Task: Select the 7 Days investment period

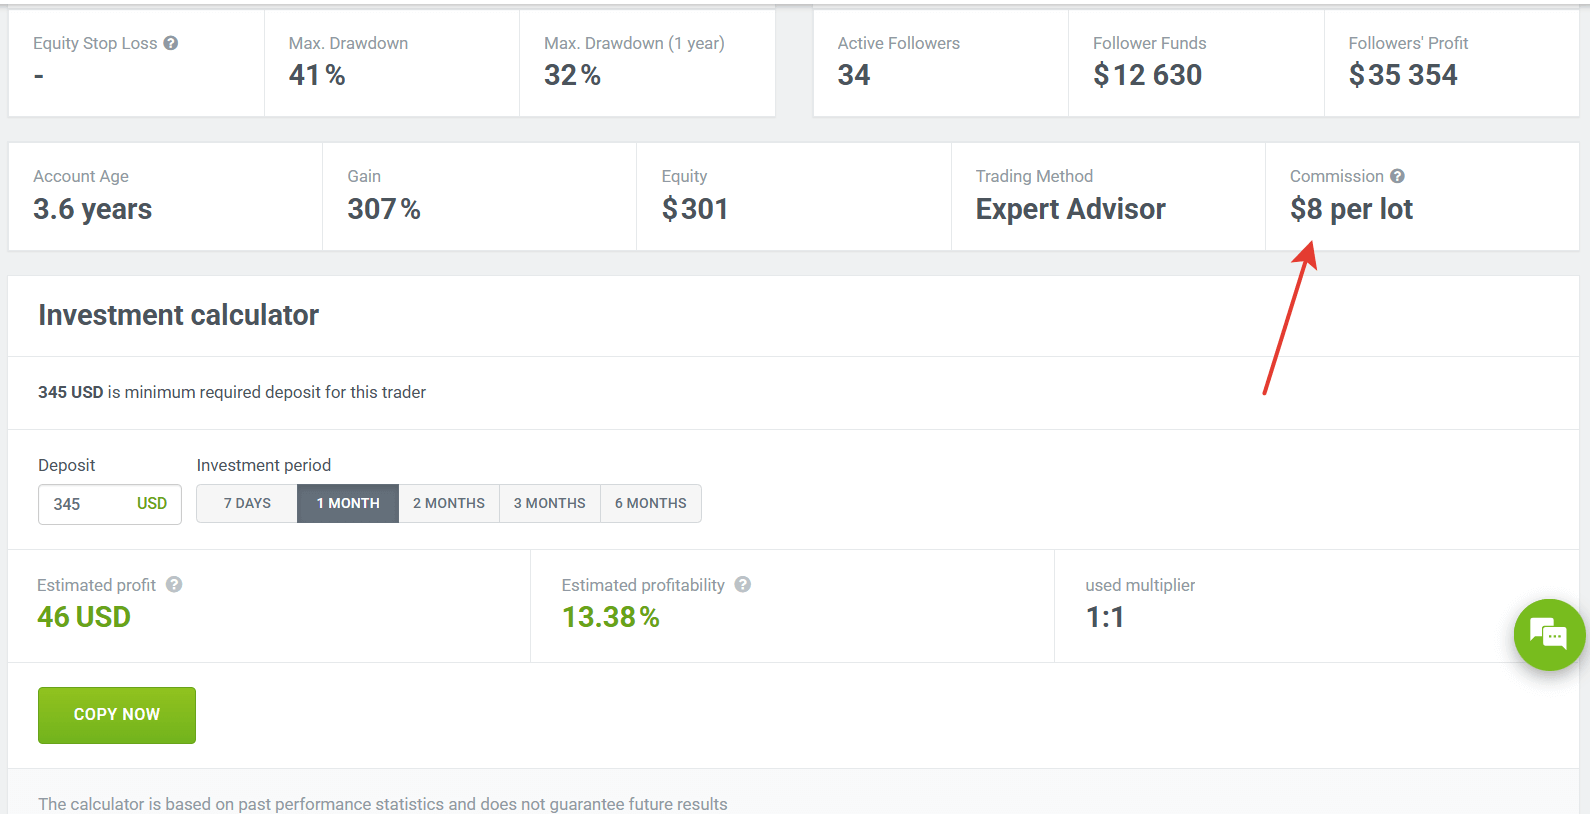Action: pos(247,503)
